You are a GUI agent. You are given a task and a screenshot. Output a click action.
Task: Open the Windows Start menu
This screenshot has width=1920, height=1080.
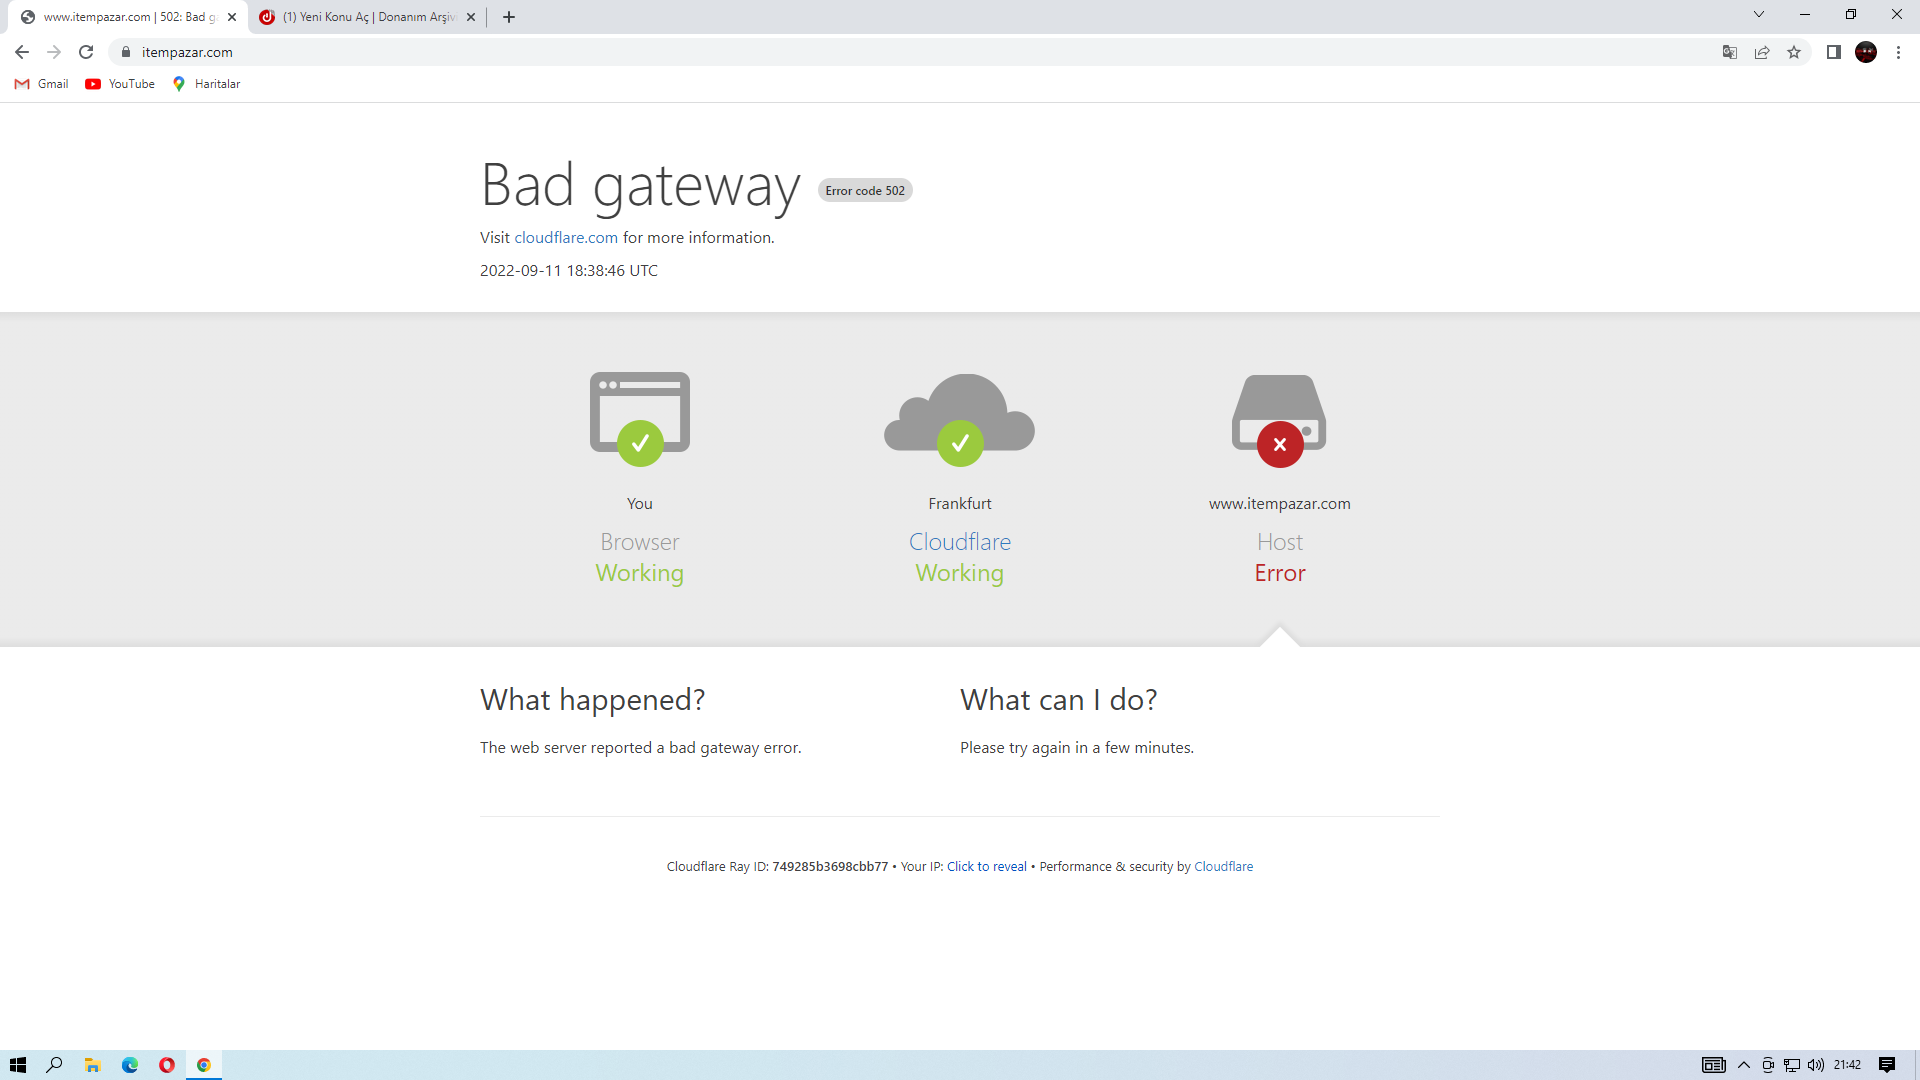(18, 1065)
